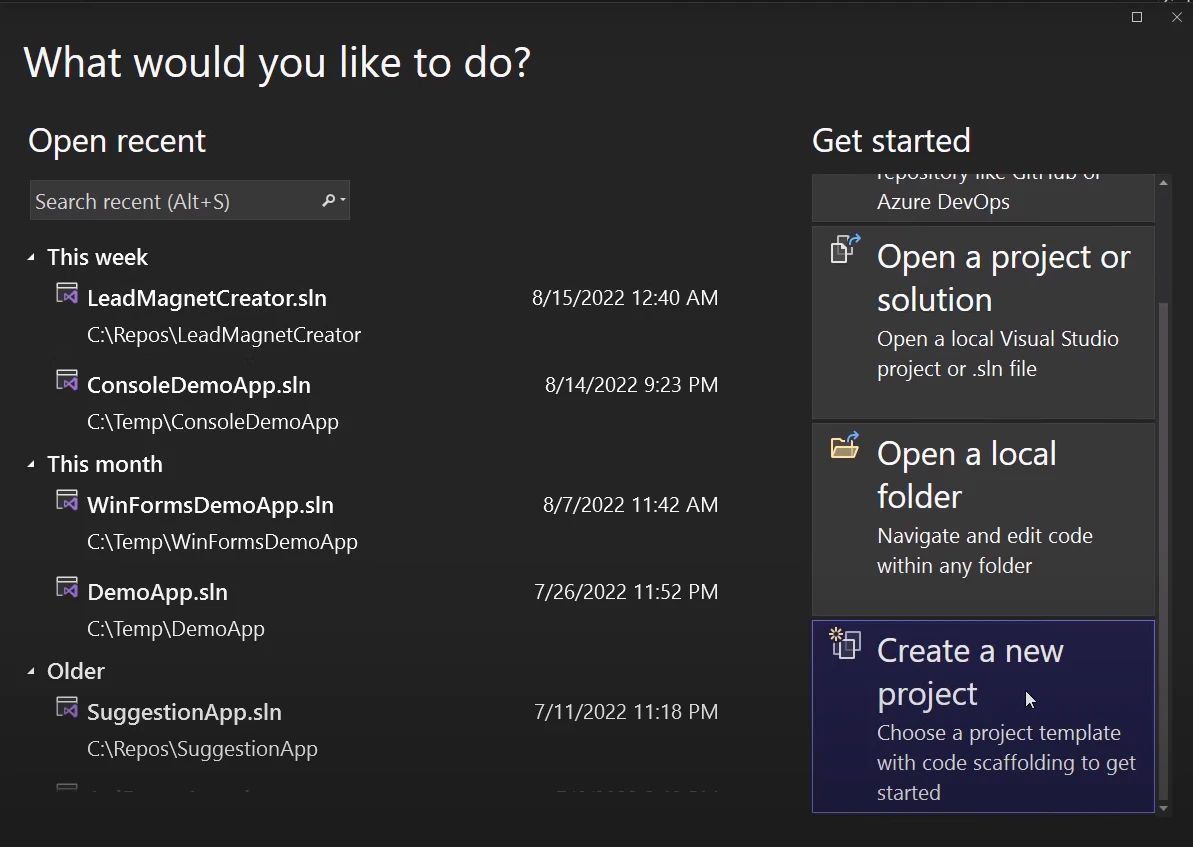Open LeadMagnetCreator.sln from recents
1193x847 pixels.
tap(207, 298)
